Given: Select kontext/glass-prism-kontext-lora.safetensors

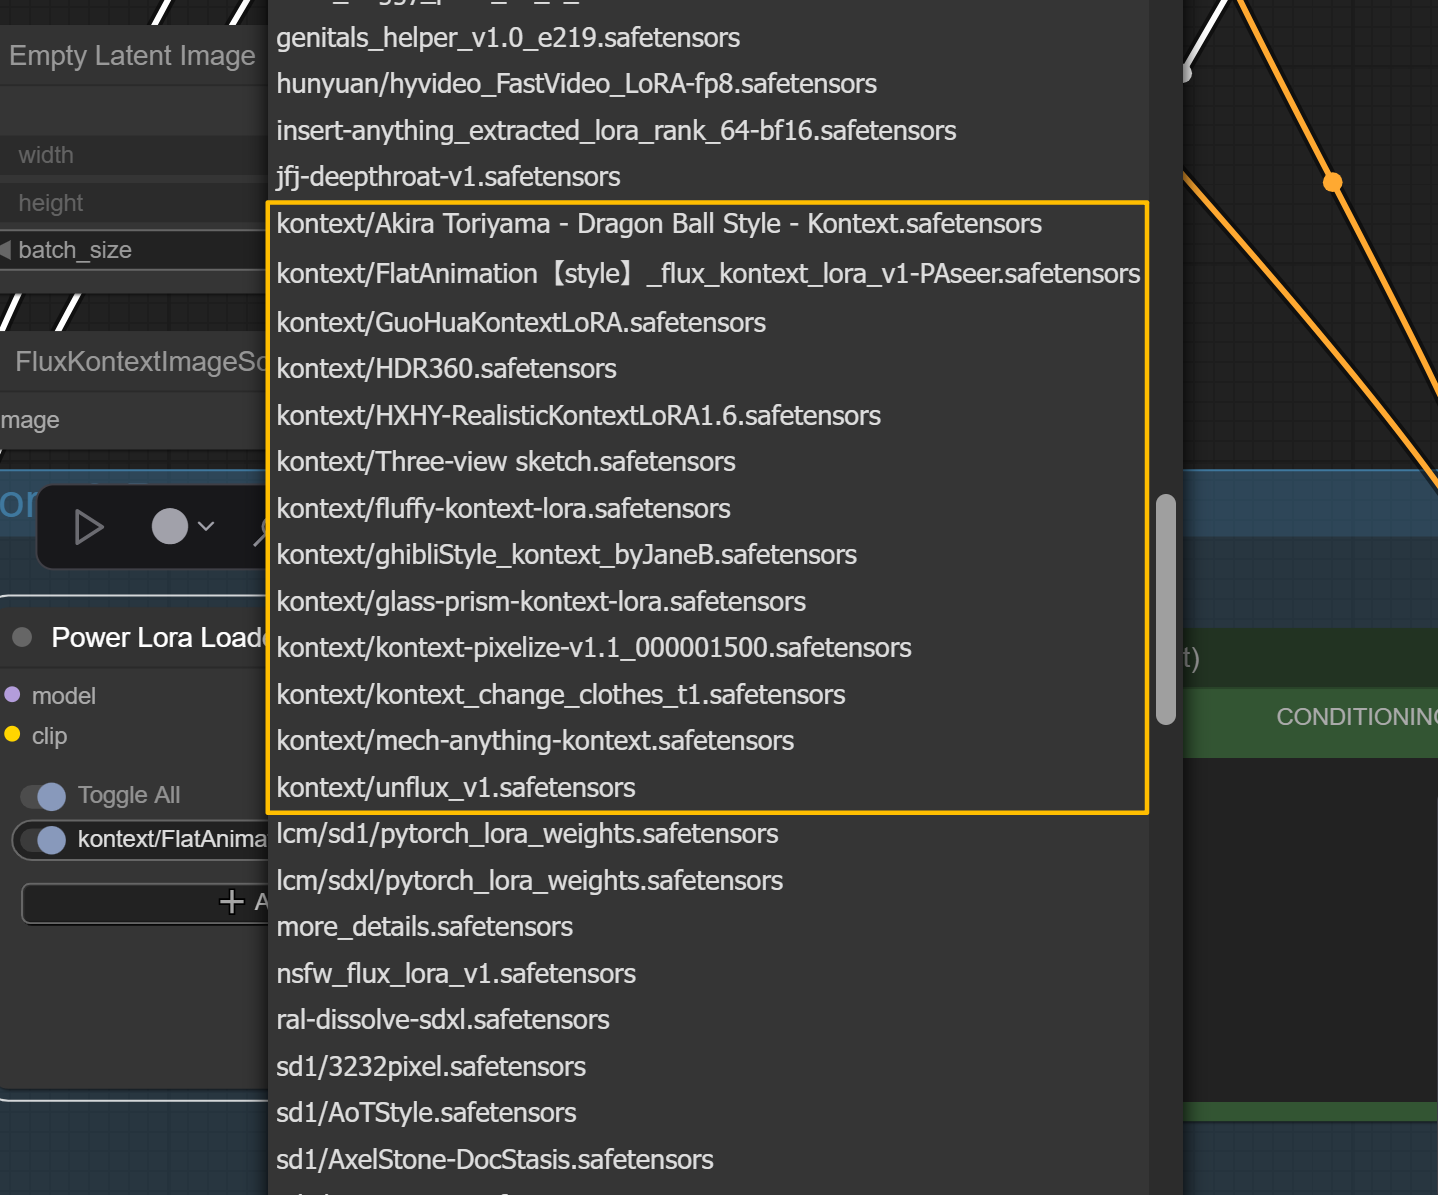Looking at the screenshot, I should [708, 602].
